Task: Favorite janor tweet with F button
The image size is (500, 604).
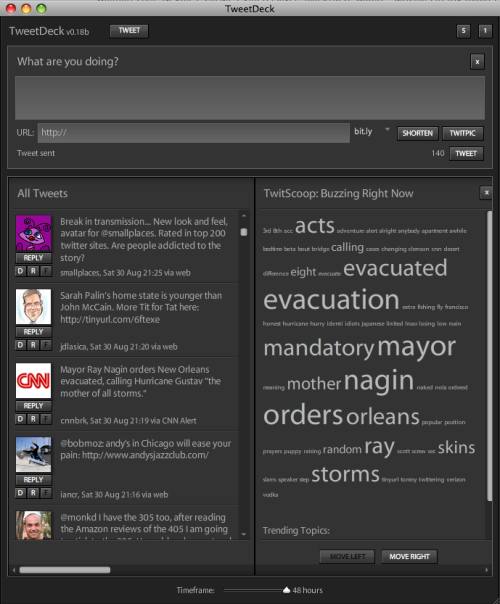Action: [x=46, y=493]
